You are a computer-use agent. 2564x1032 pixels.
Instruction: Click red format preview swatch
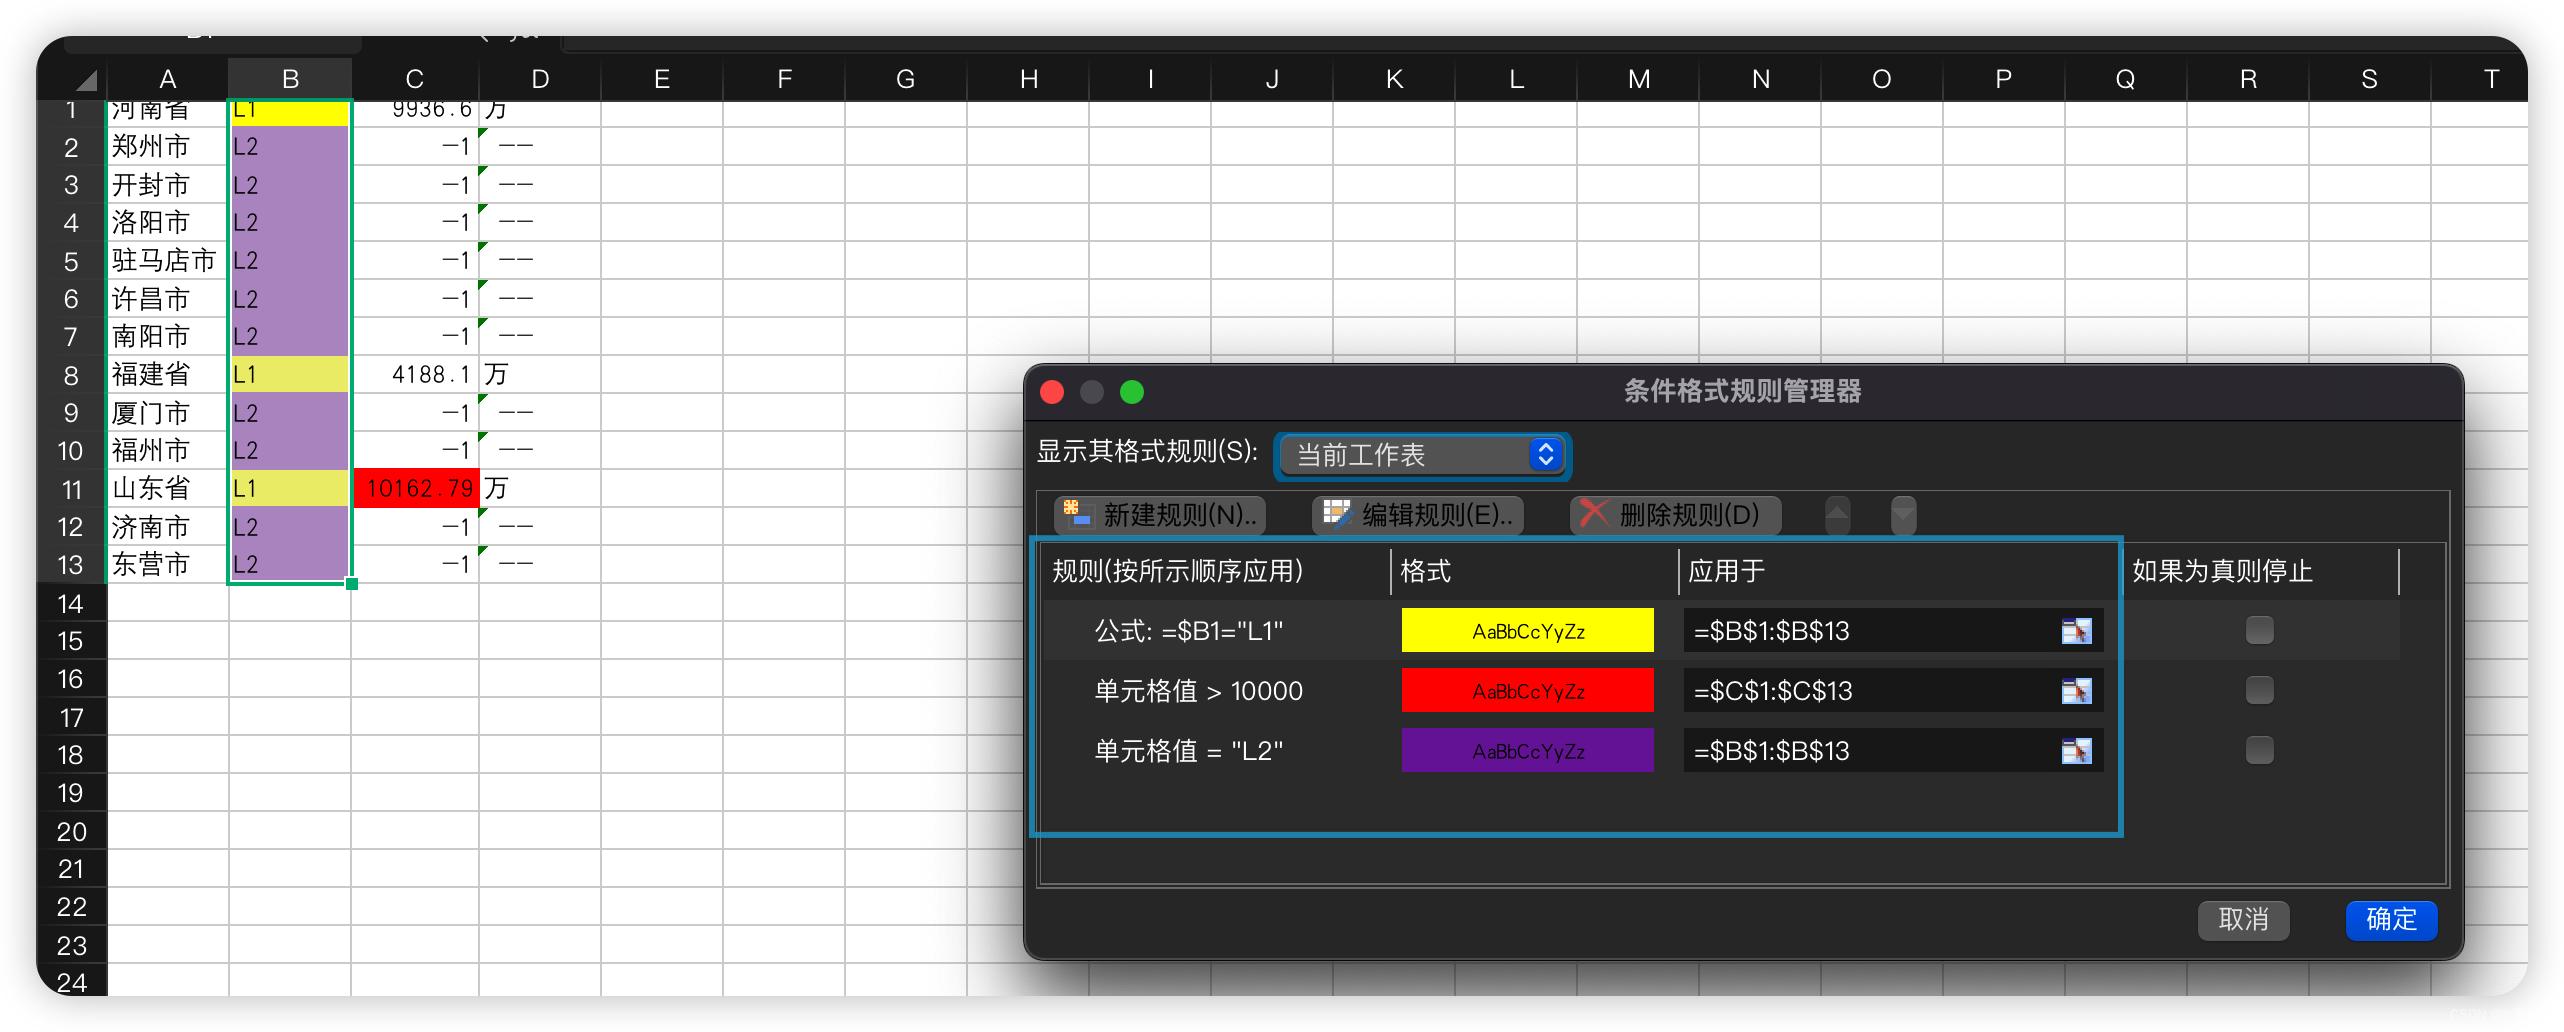tap(1527, 691)
